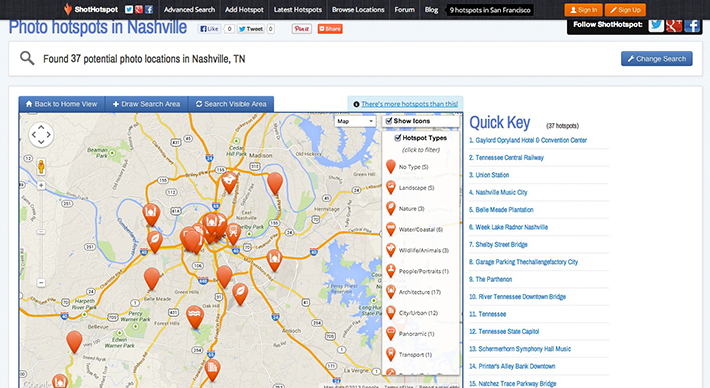Toggle the Hotspot Types checkbox
The width and height of the screenshot is (710, 388).
tap(398, 138)
